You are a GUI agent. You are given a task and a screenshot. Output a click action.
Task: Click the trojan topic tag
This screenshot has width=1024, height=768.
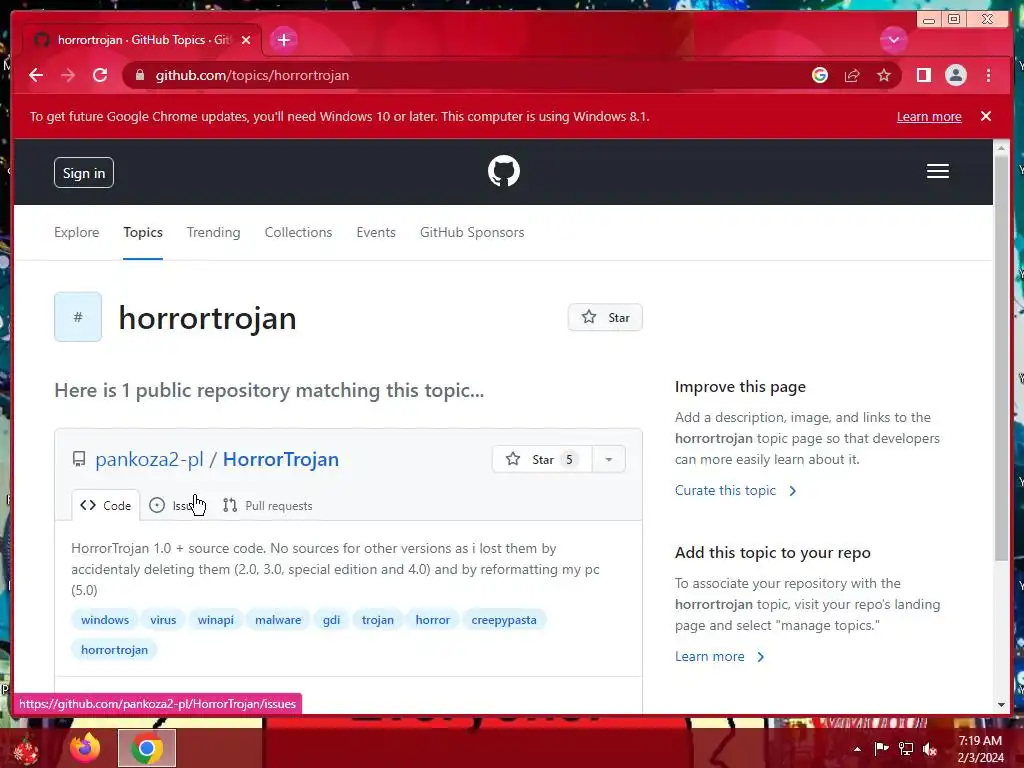tap(378, 620)
